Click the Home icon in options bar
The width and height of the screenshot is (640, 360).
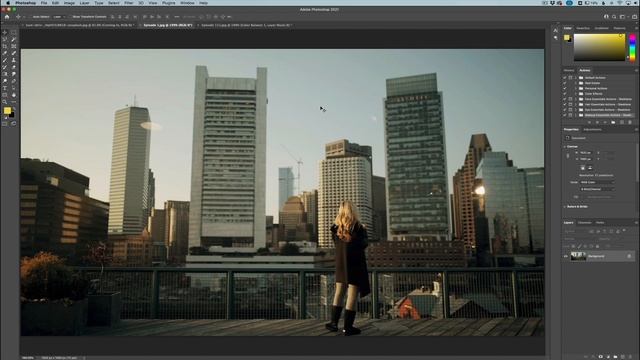(7, 17)
